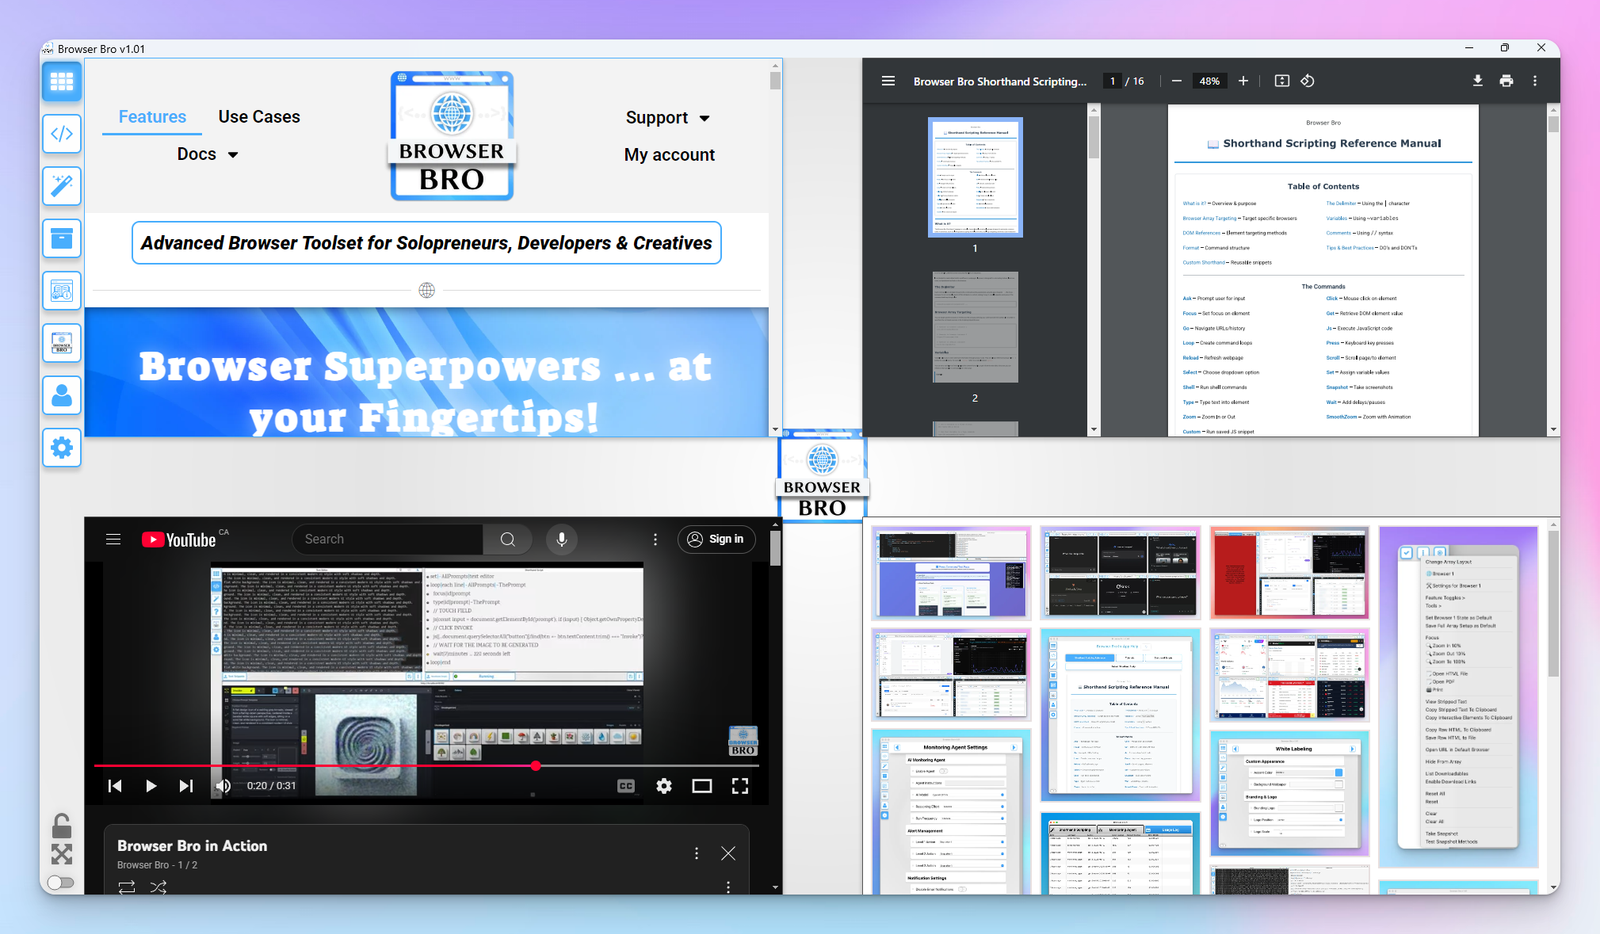Select the Features menu item

[x=152, y=117]
